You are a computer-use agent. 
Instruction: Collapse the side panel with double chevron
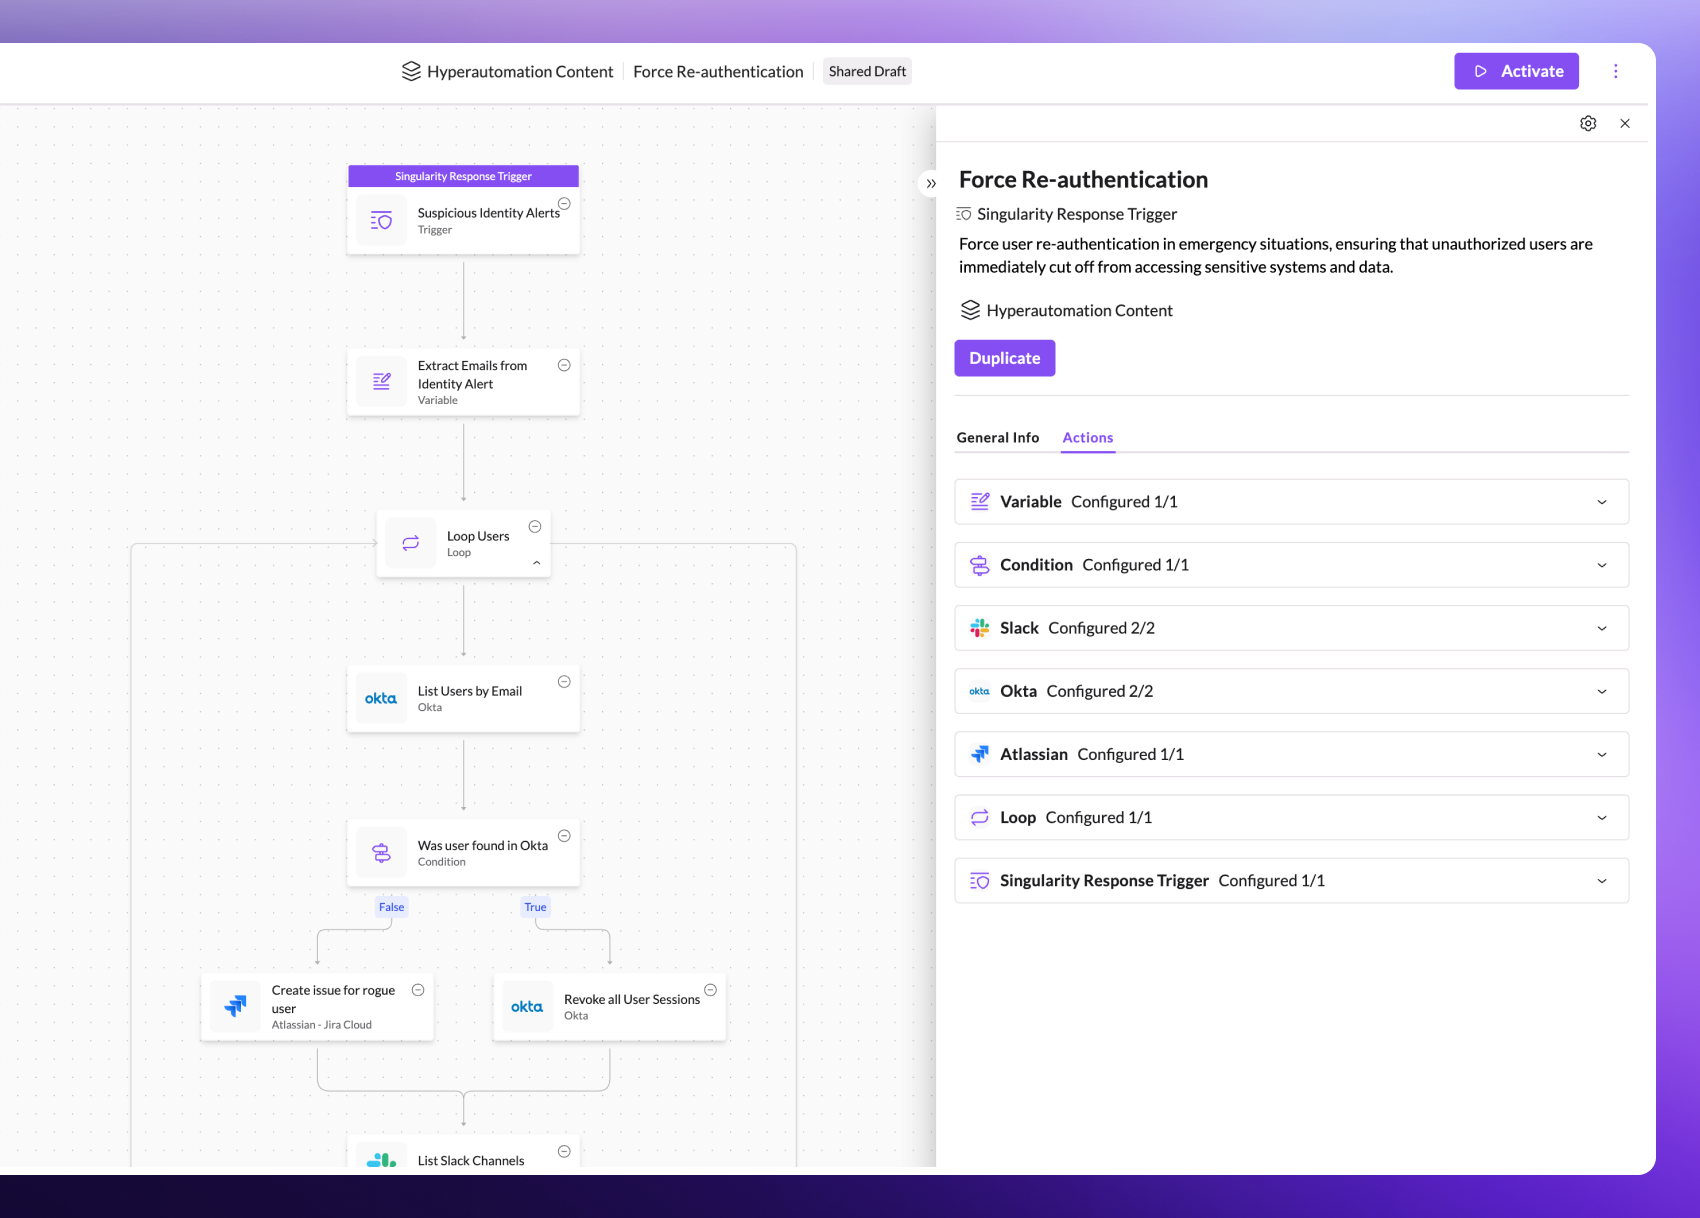[x=931, y=183]
